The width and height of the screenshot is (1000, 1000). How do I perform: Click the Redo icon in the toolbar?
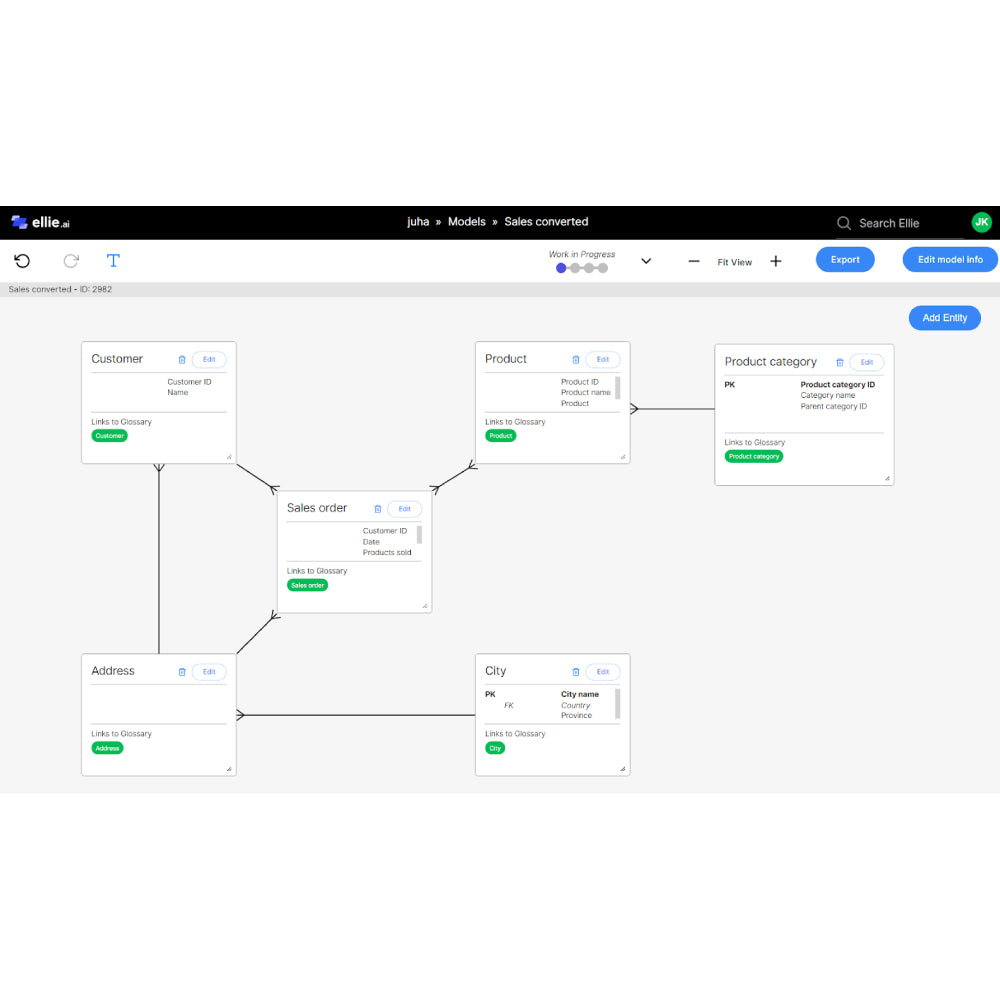[x=70, y=261]
